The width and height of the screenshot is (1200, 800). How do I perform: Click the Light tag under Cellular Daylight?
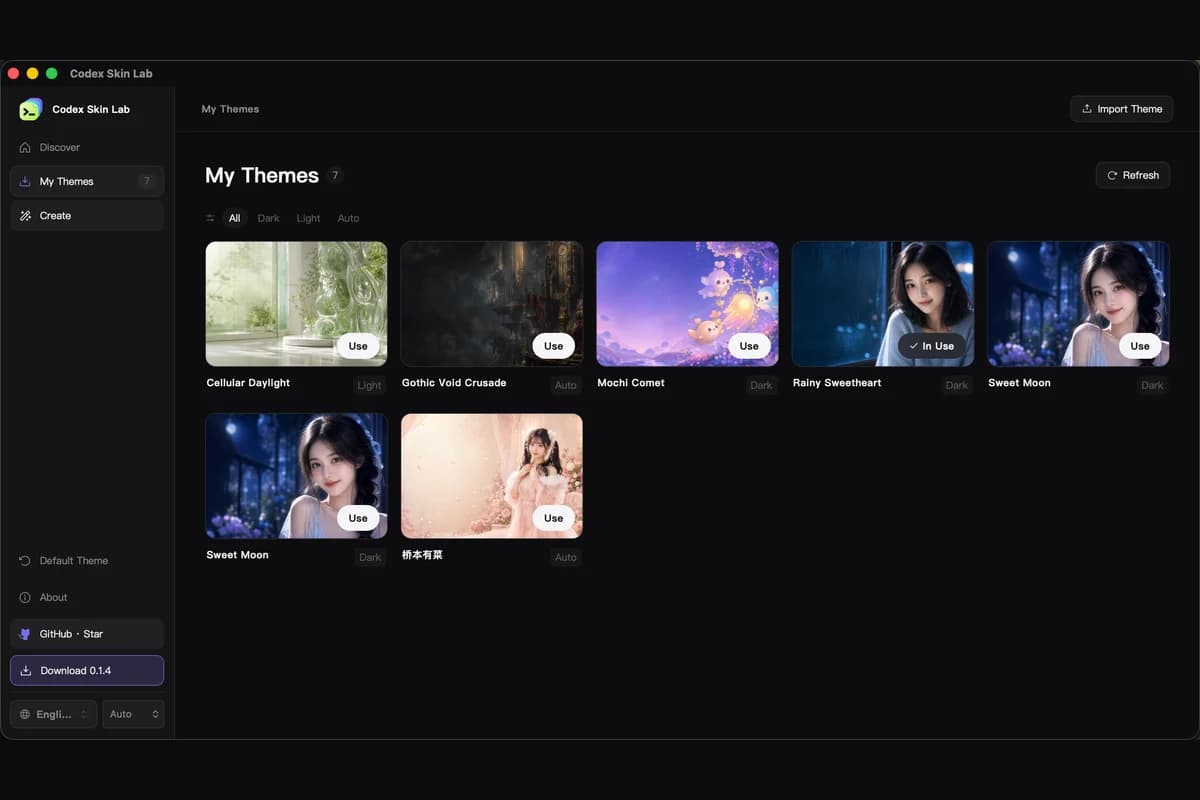pyautogui.click(x=370, y=385)
